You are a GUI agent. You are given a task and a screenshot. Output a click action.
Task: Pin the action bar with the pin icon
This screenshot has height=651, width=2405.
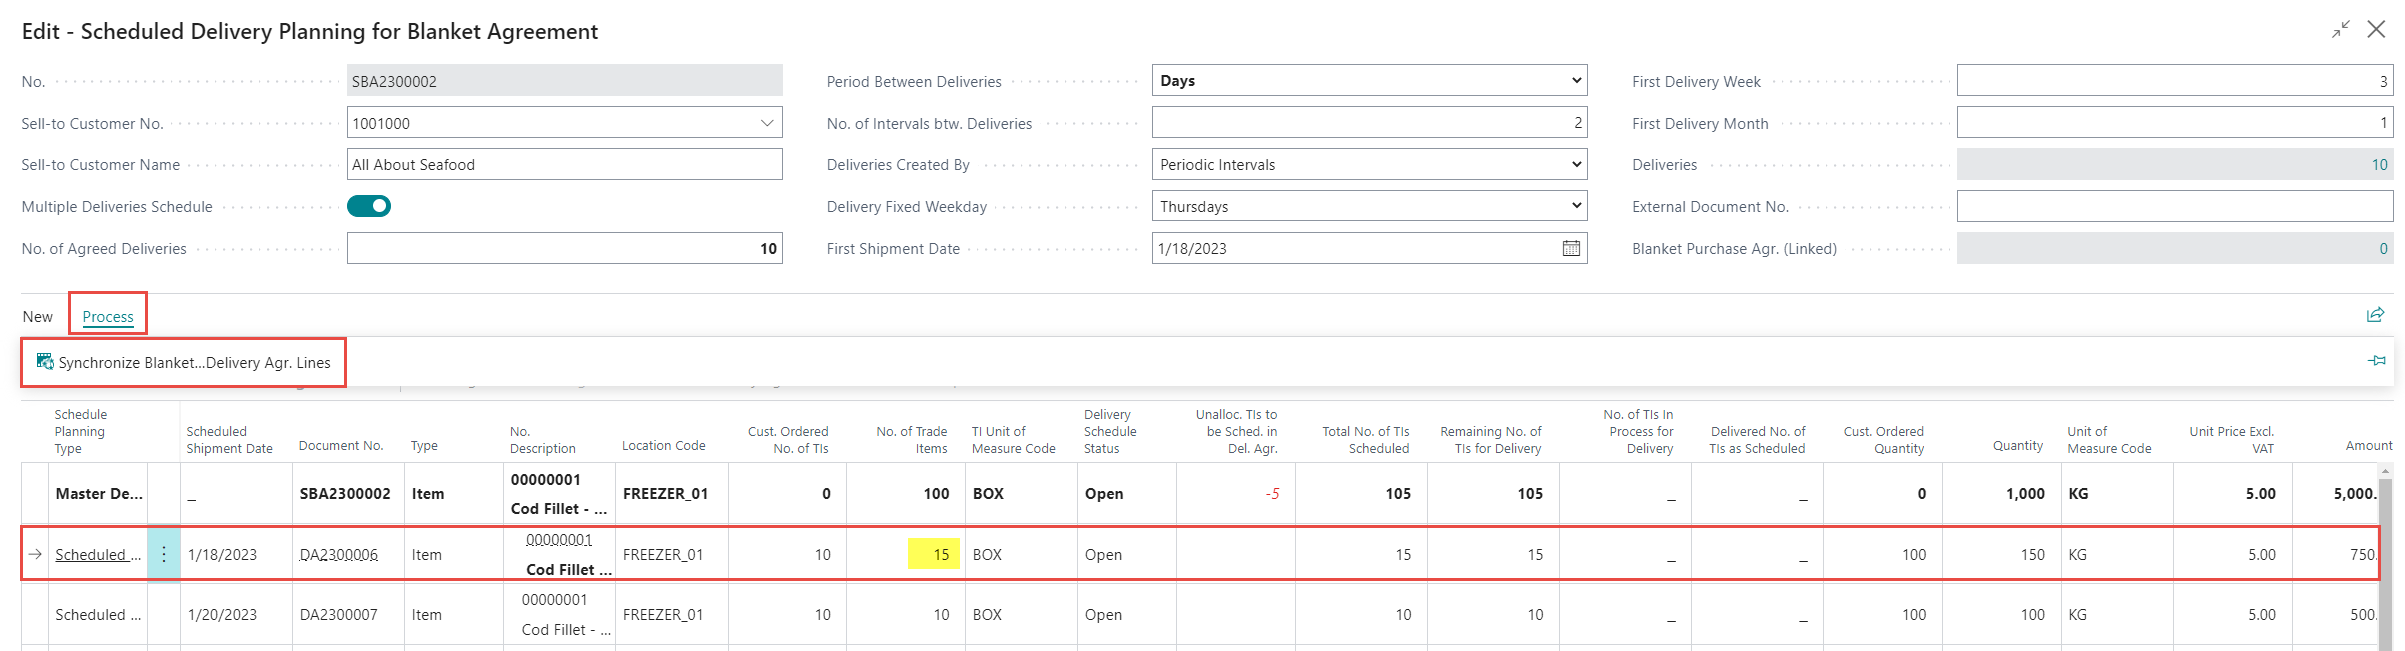(2377, 361)
